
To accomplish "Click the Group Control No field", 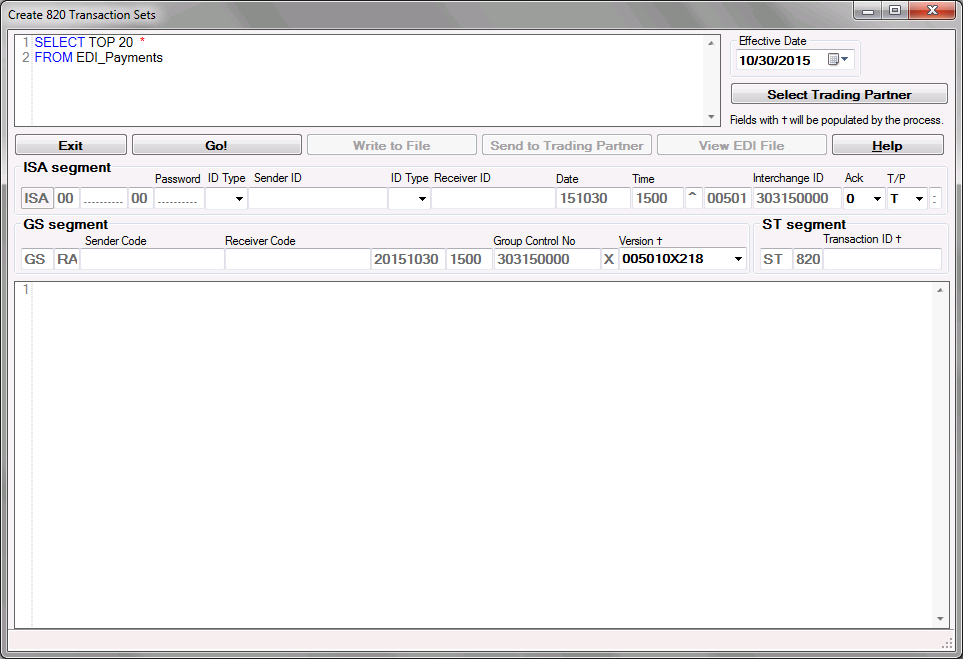I will 545,260.
